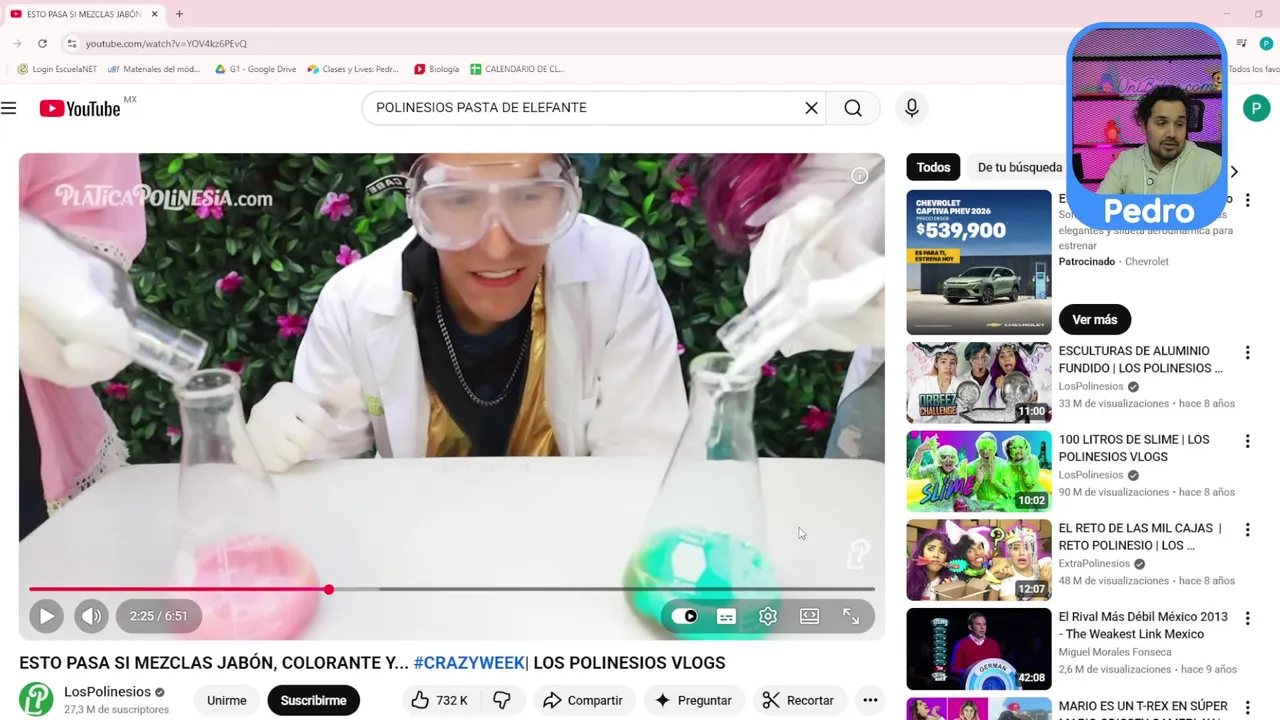This screenshot has width=1280, height=720.
Task: Toggle autoplay switch in player
Action: click(x=685, y=616)
